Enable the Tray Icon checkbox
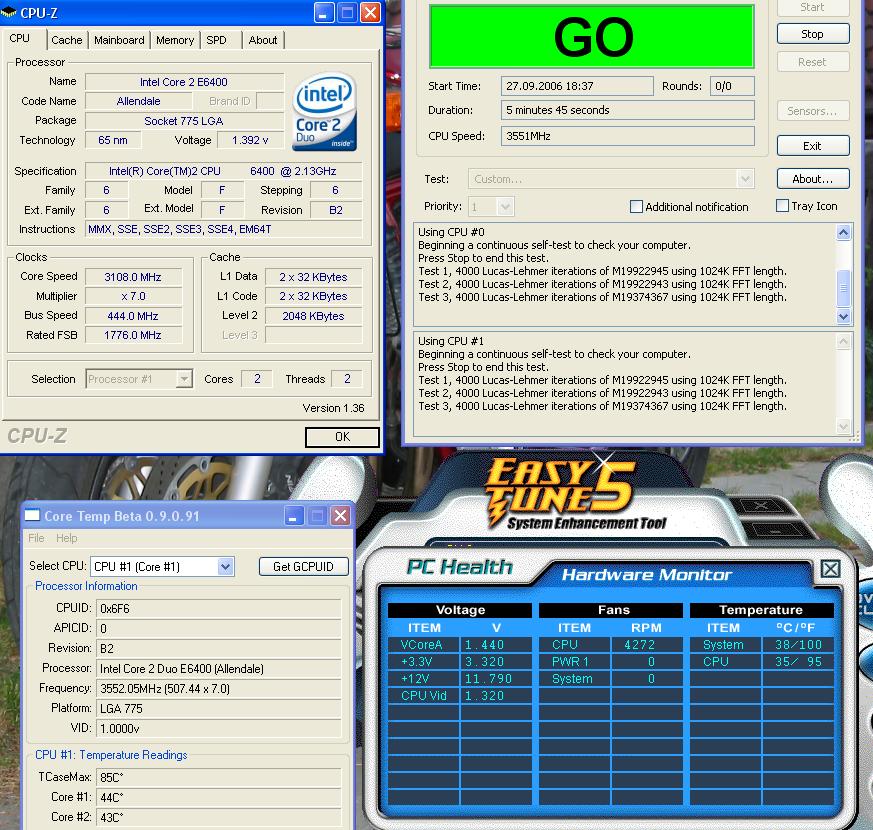 pos(782,205)
